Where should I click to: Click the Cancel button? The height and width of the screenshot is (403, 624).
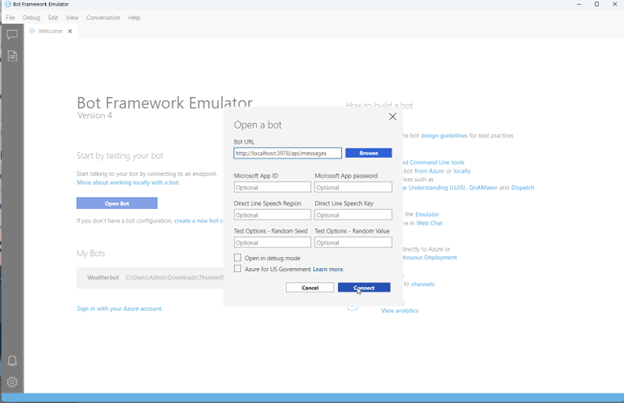[x=310, y=288]
